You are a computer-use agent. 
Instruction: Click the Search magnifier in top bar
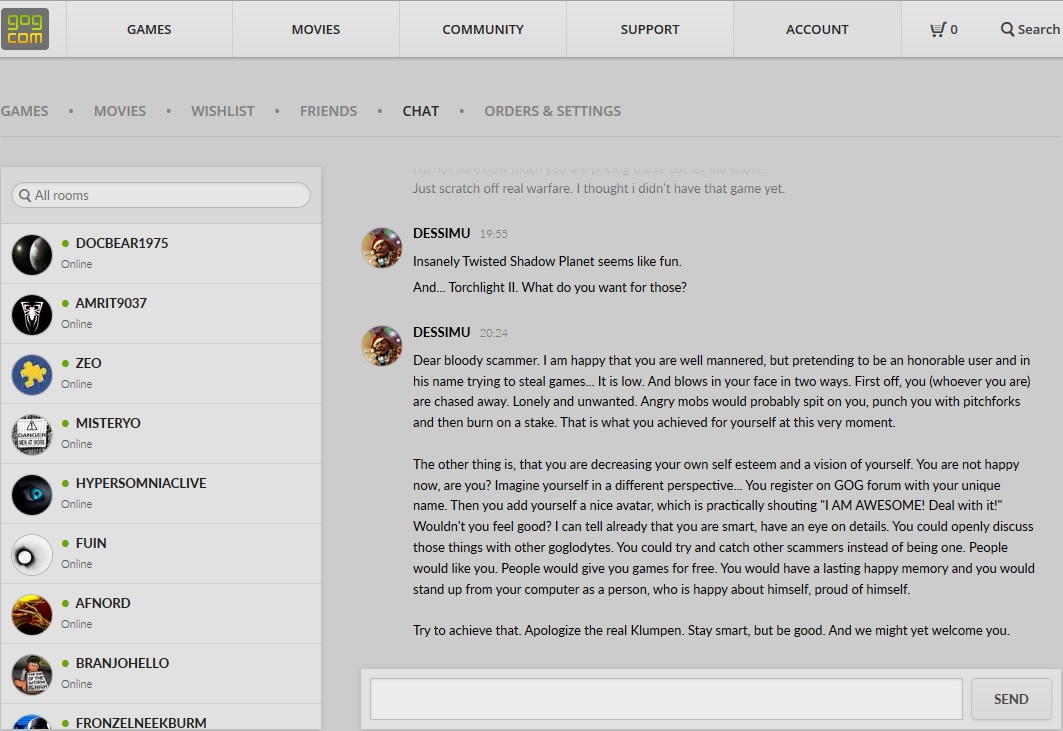tap(1007, 29)
